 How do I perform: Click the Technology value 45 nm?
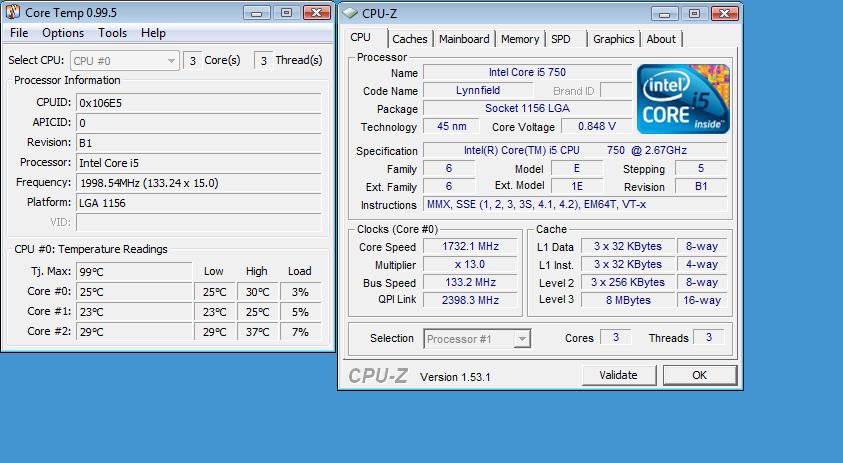[452, 126]
